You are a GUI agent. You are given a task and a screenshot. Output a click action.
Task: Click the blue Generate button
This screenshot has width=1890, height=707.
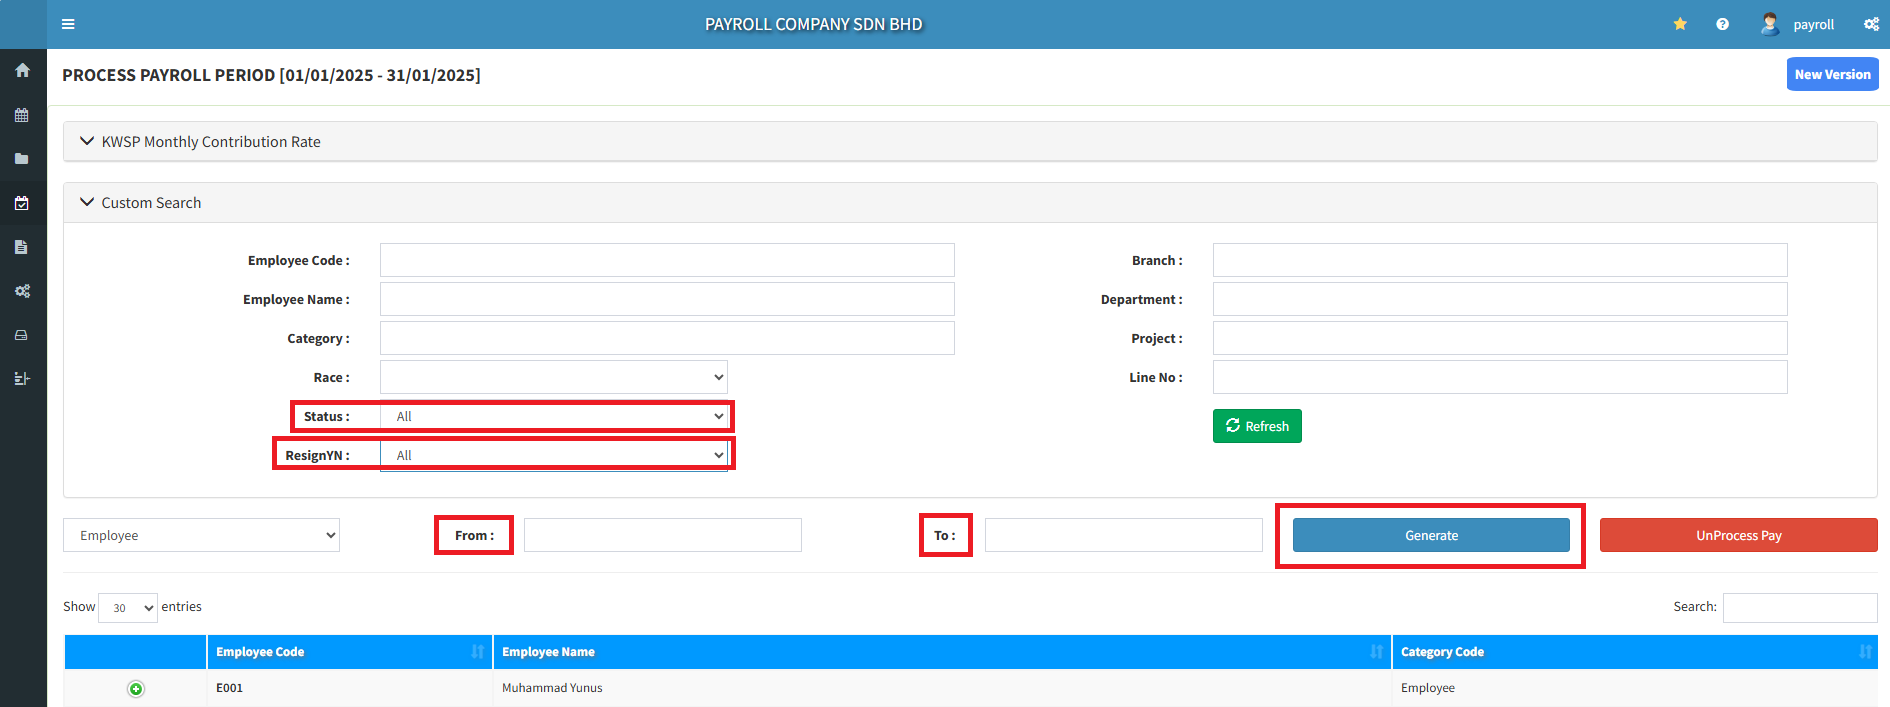1431,535
